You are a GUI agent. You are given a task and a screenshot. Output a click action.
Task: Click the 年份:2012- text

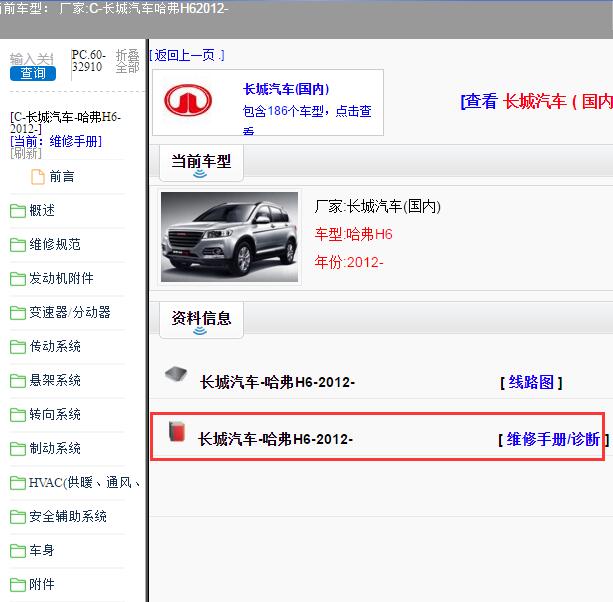349,262
